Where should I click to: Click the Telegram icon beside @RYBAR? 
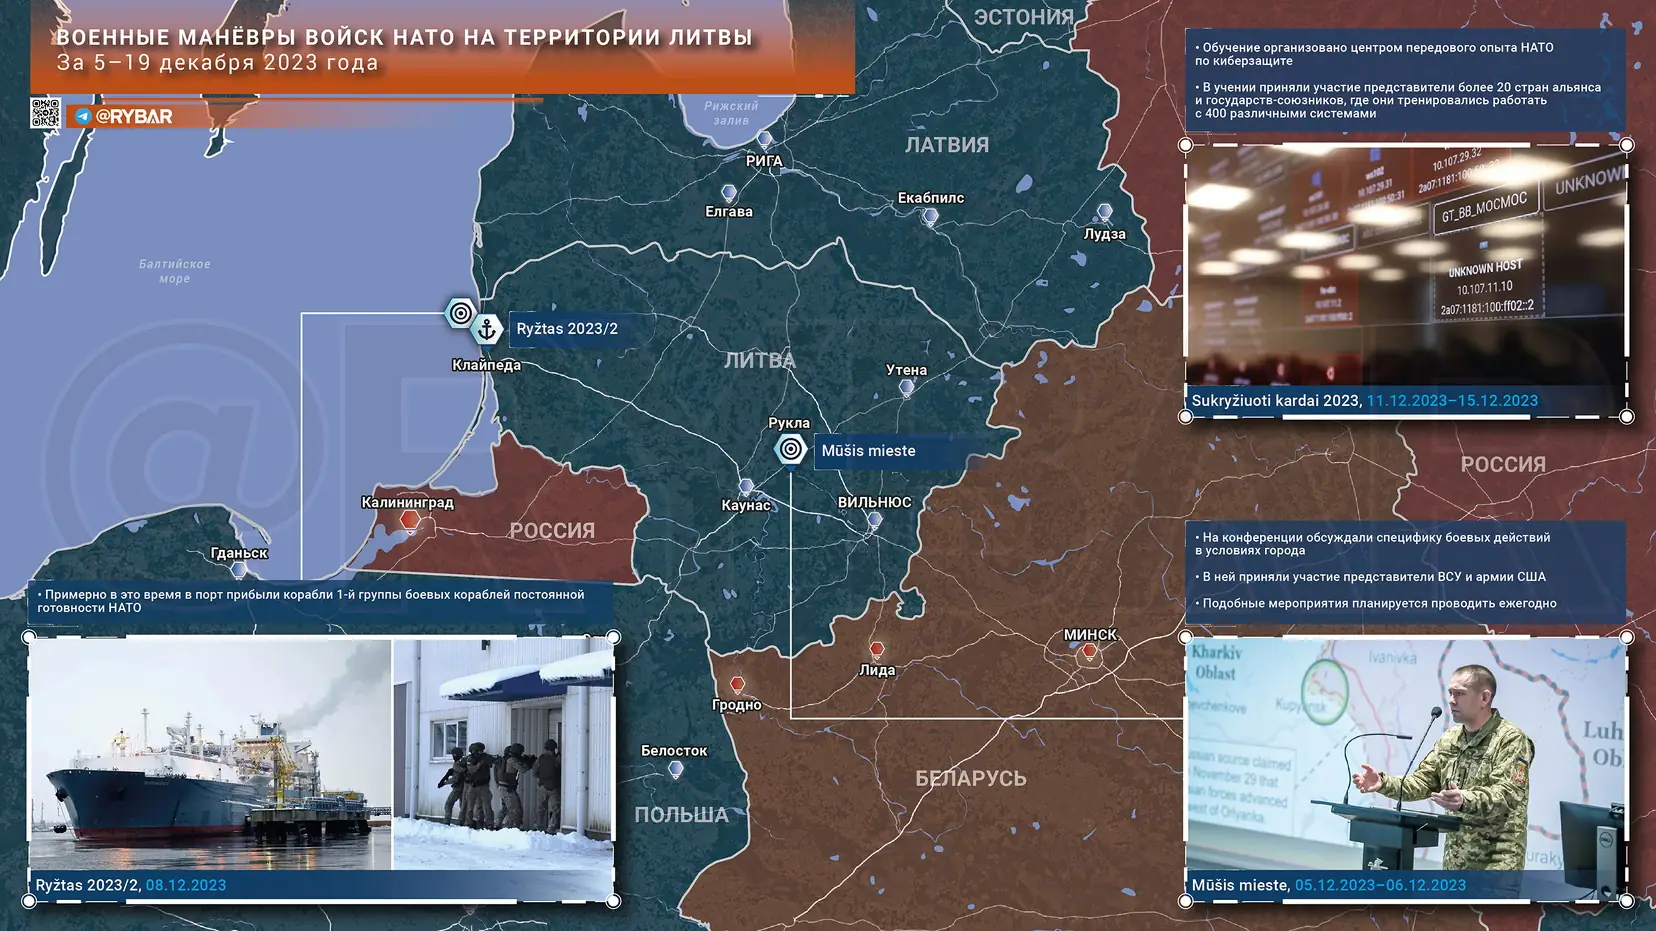[x=82, y=116]
